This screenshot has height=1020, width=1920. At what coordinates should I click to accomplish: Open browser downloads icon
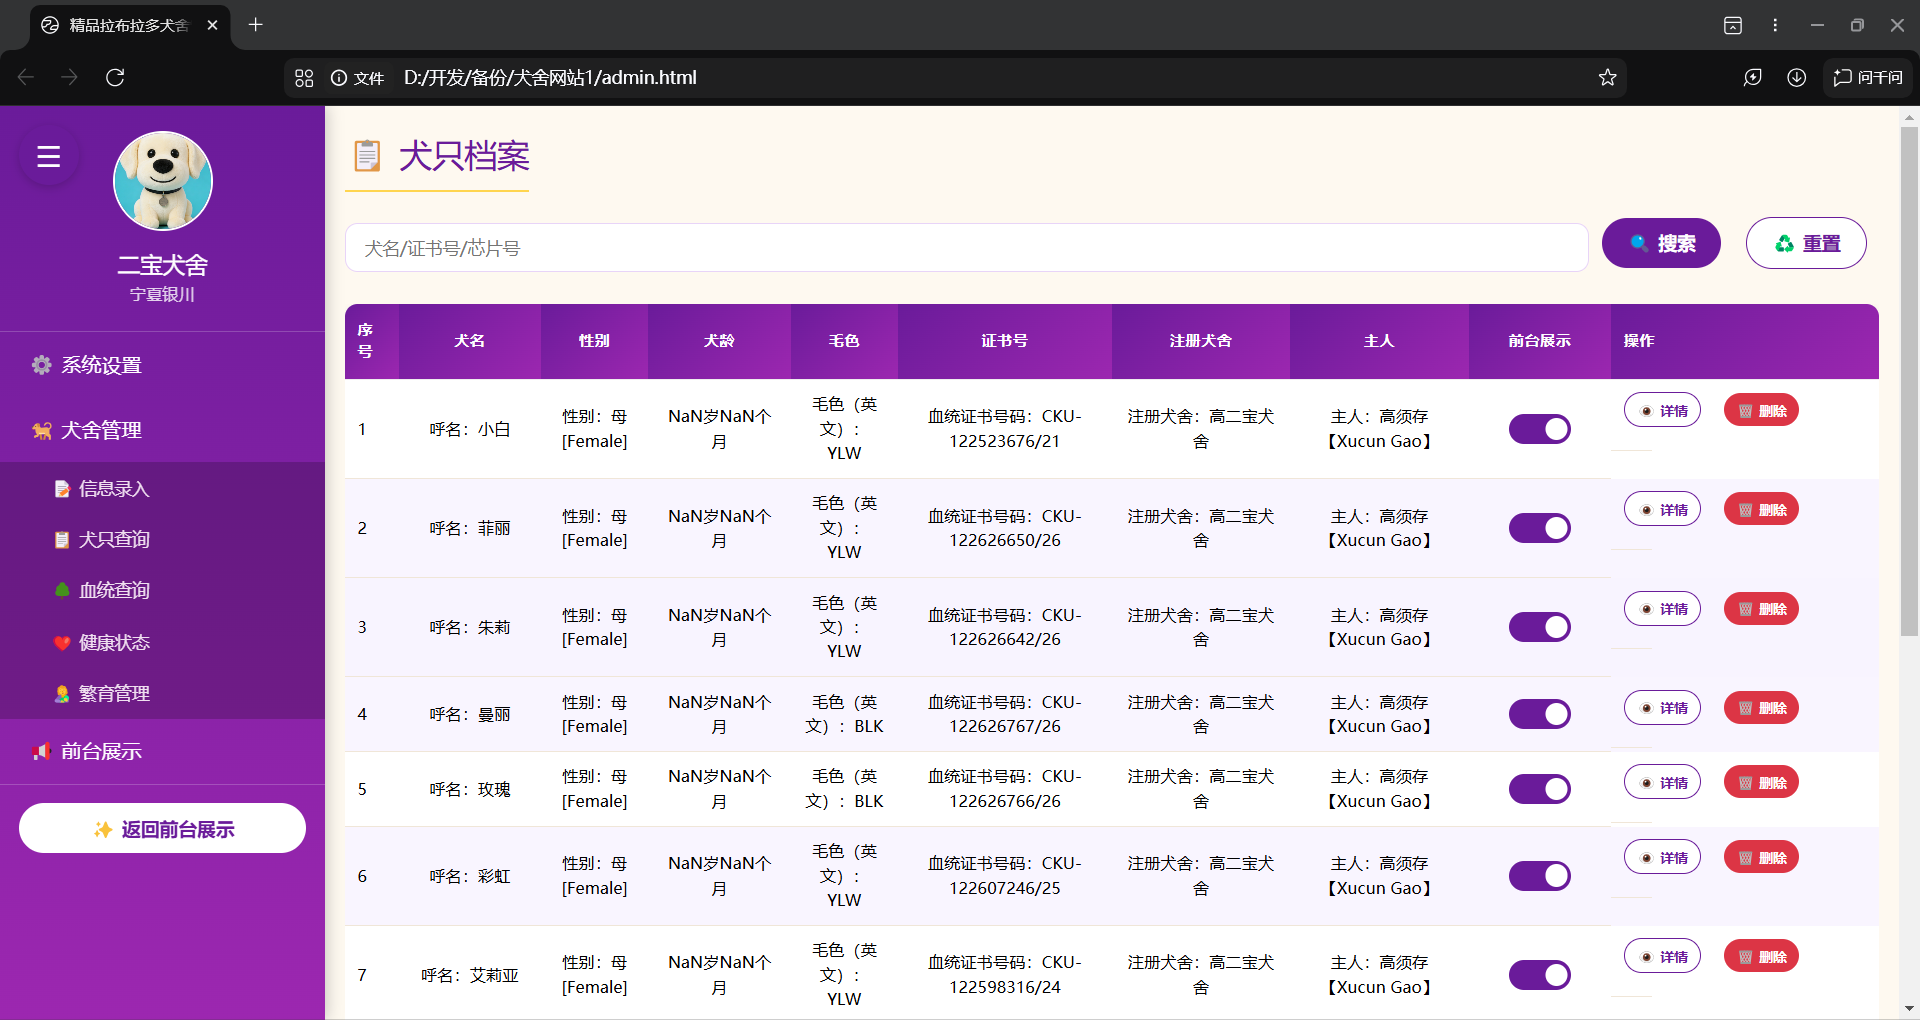tap(1796, 78)
